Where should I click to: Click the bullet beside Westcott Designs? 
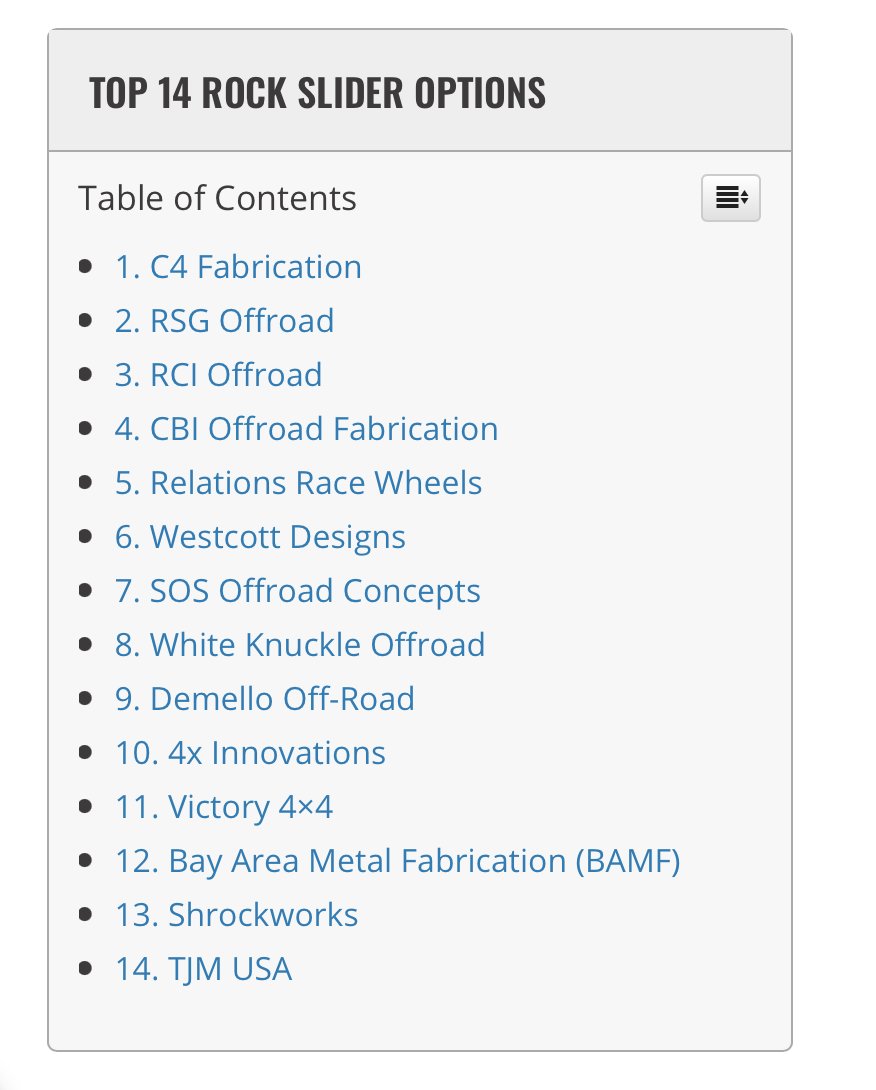[x=86, y=537]
